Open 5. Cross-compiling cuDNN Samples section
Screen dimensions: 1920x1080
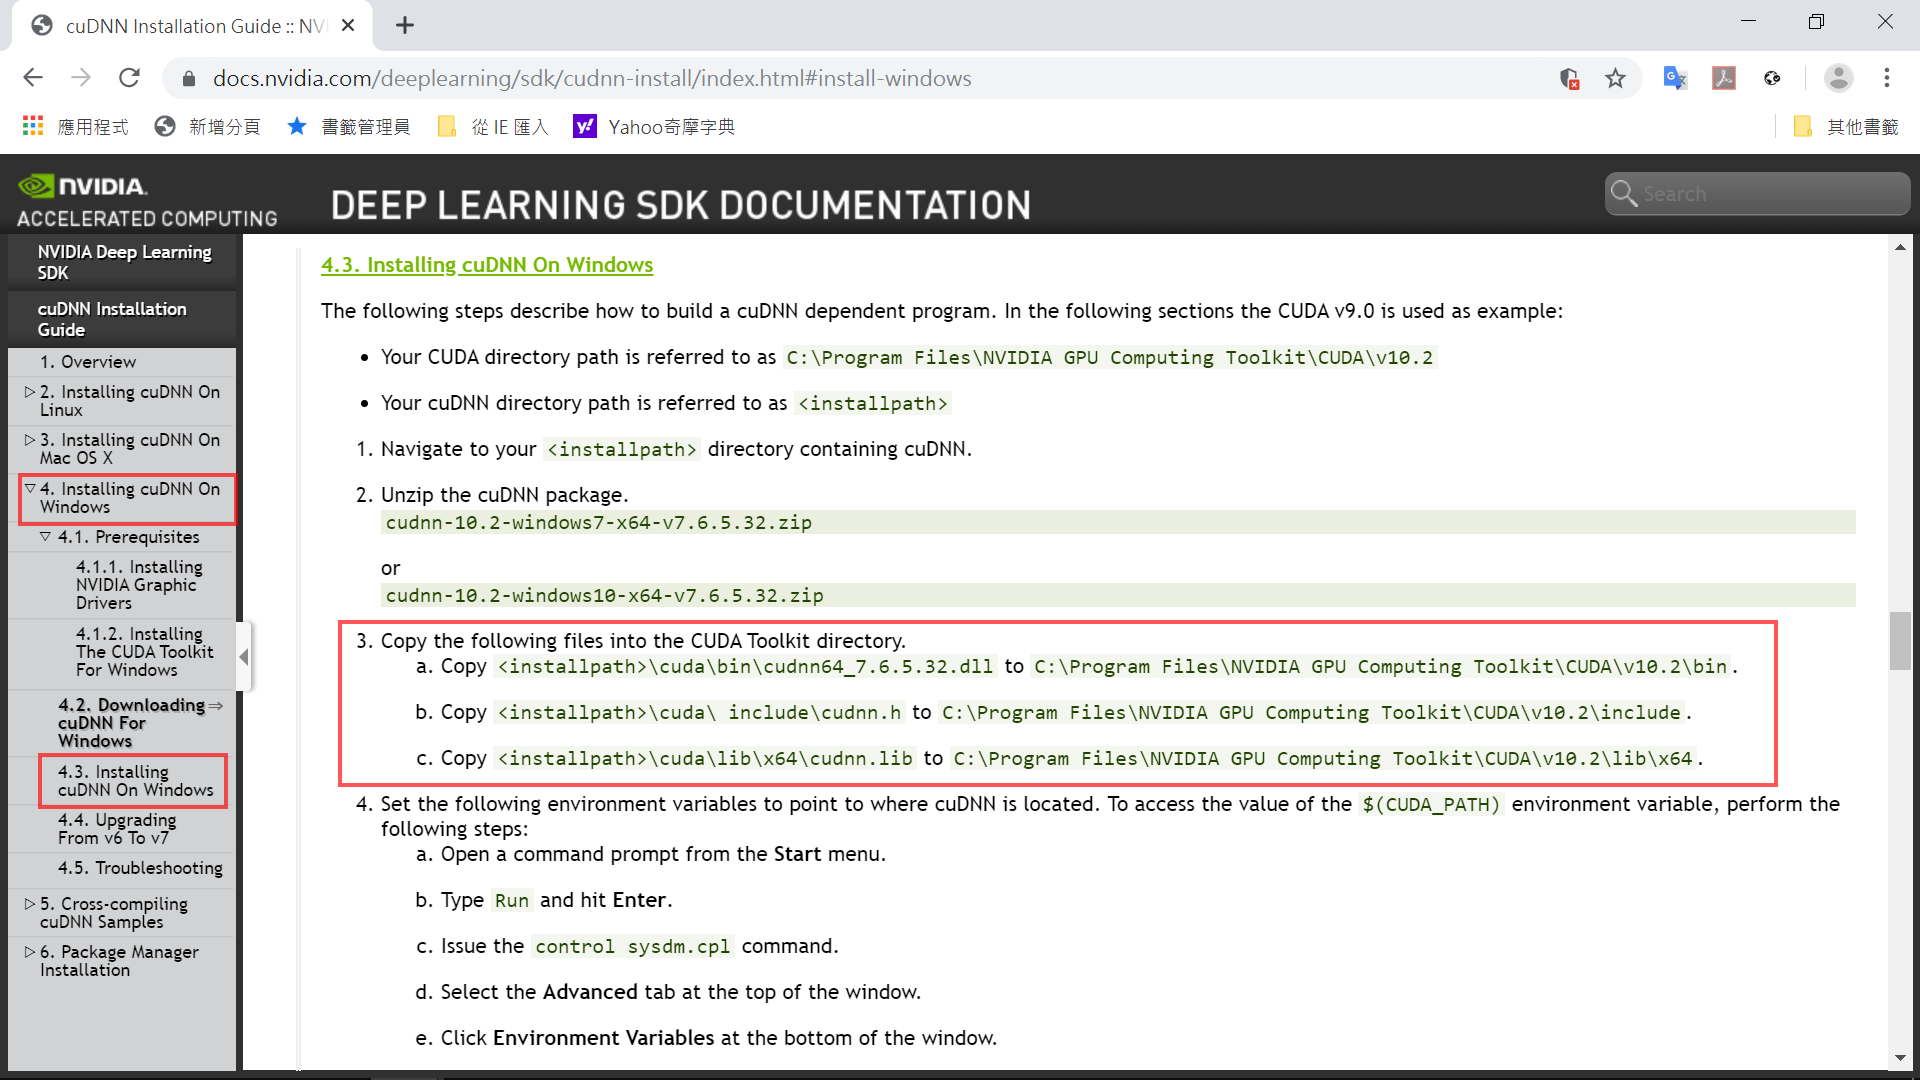coord(114,913)
